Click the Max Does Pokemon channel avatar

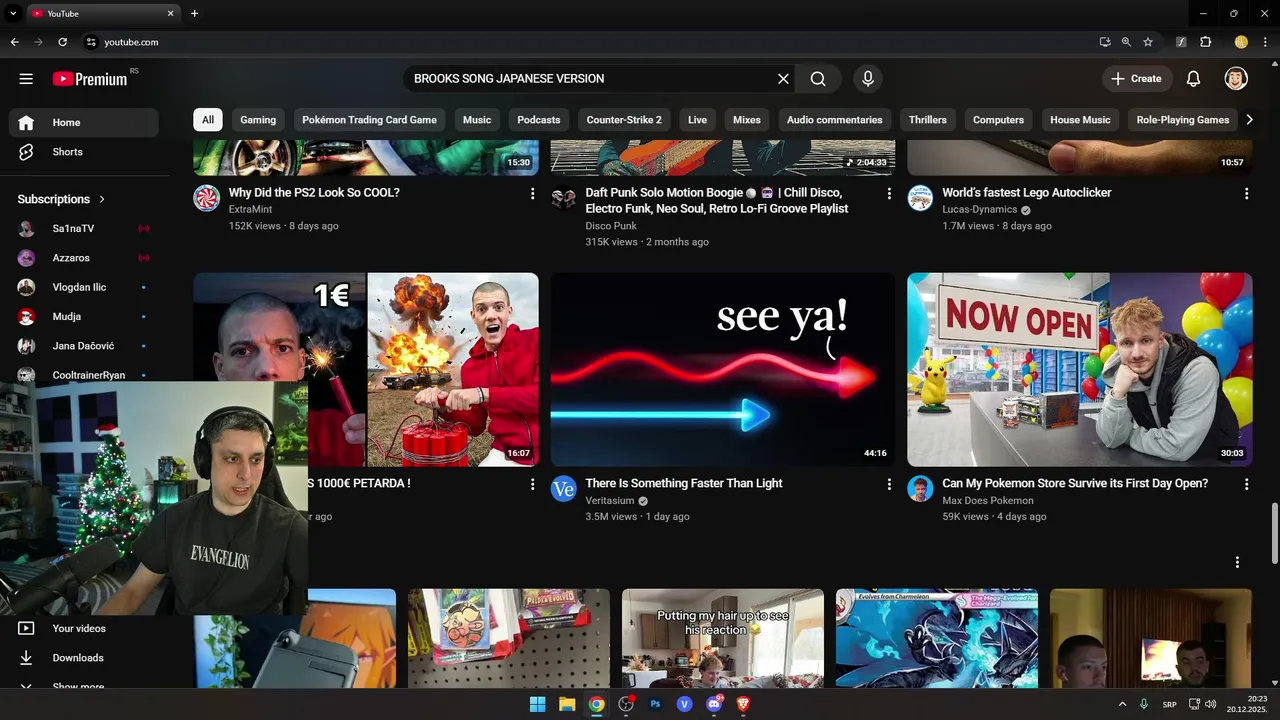920,488
